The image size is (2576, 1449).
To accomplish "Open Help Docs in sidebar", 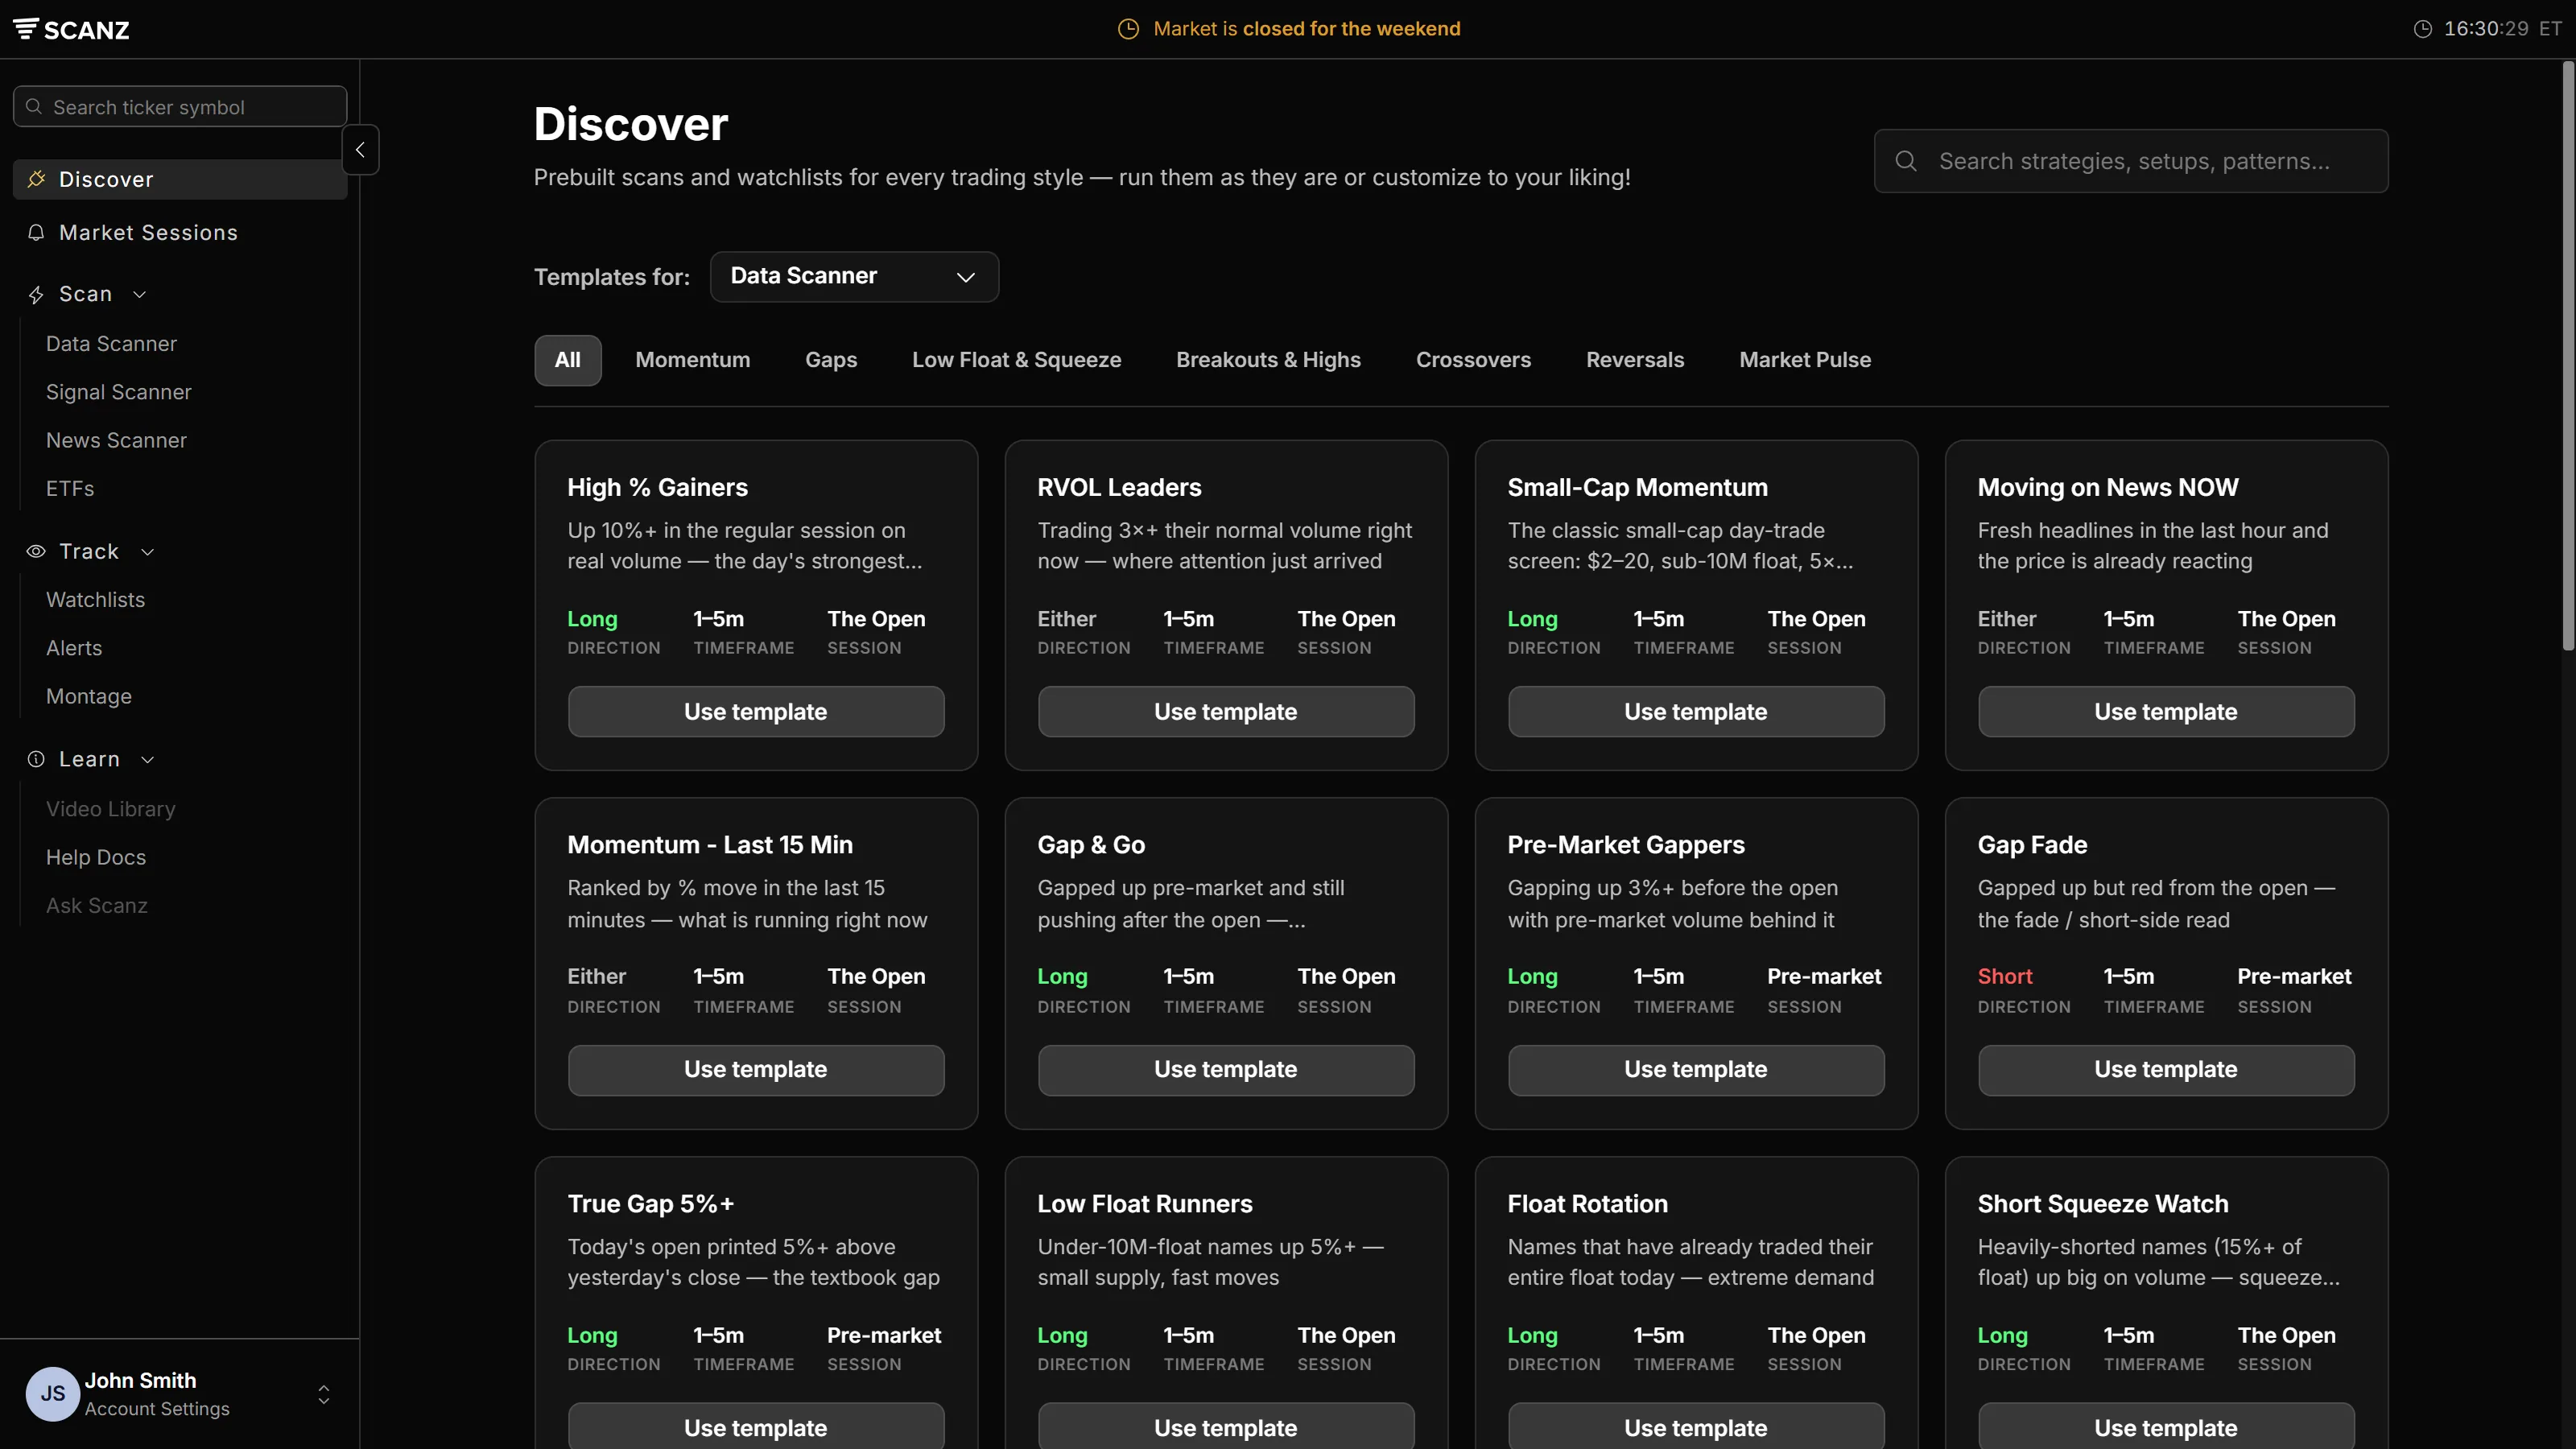I will 96,857.
